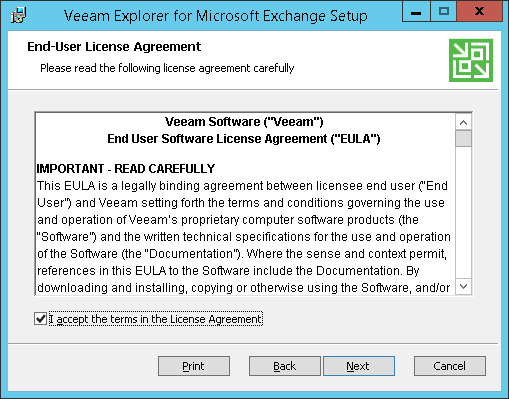Image resolution: width=509 pixels, height=399 pixels.
Task: Click the 'End-User License Agreement' header
Action: coord(114,47)
